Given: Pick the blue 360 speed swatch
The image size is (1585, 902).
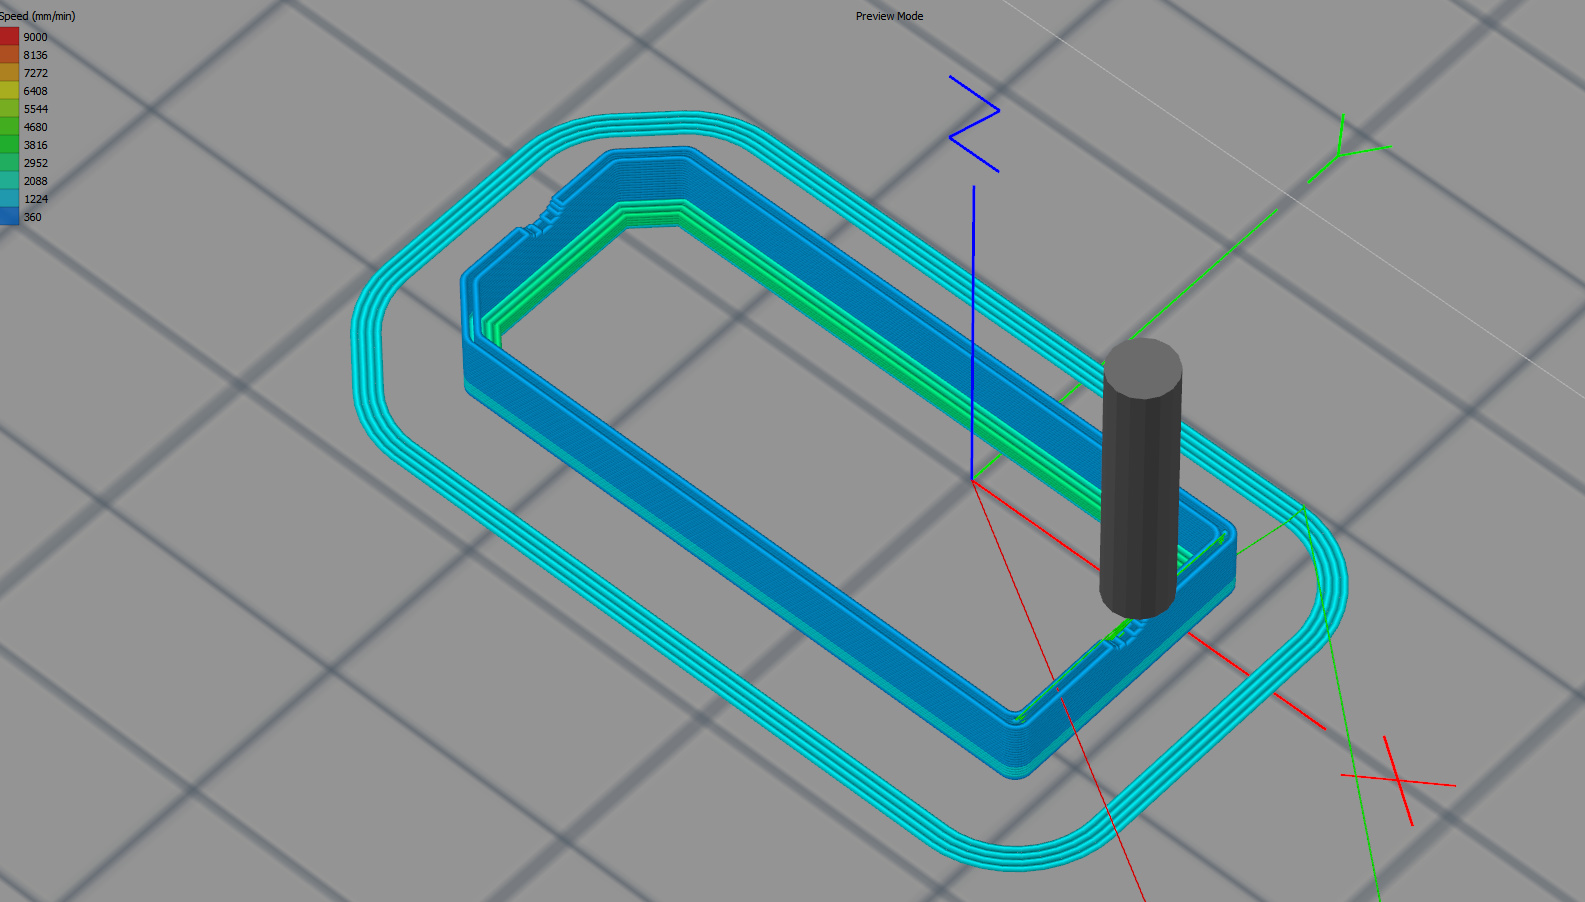Looking at the screenshot, I should click(9, 217).
